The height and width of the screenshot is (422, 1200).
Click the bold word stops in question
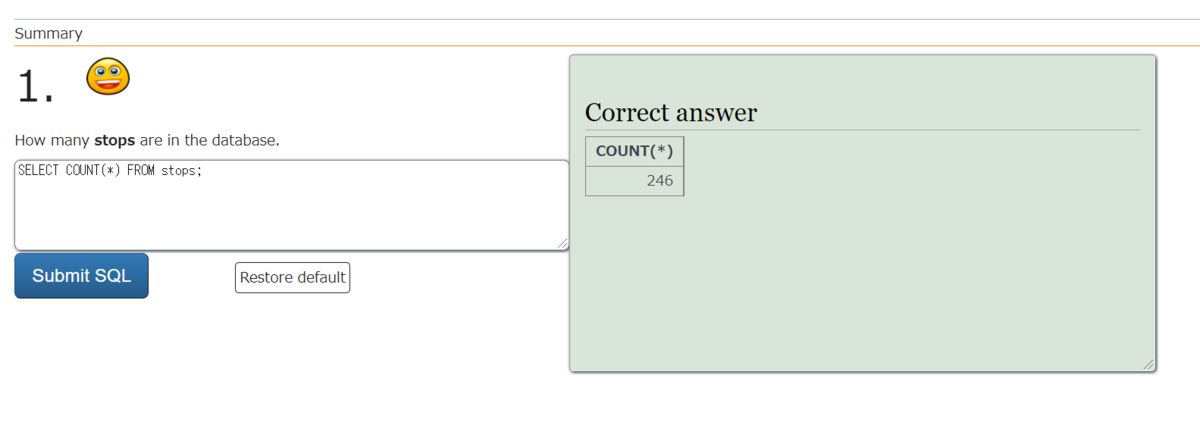click(x=114, y=140)
